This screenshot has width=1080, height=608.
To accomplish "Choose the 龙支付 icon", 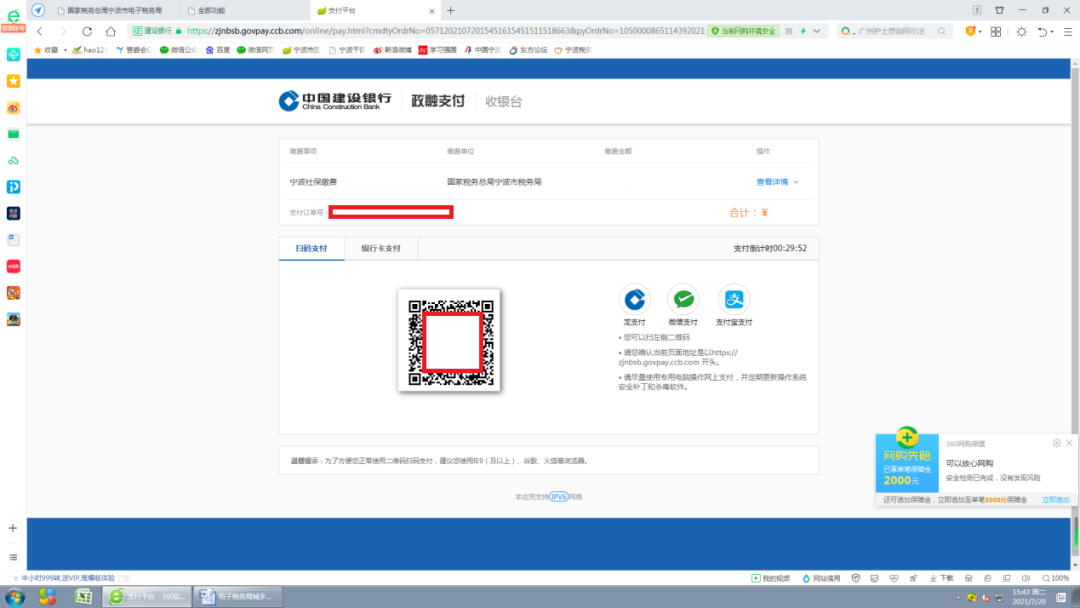I will pyautogui.click(x=634, y=300).
